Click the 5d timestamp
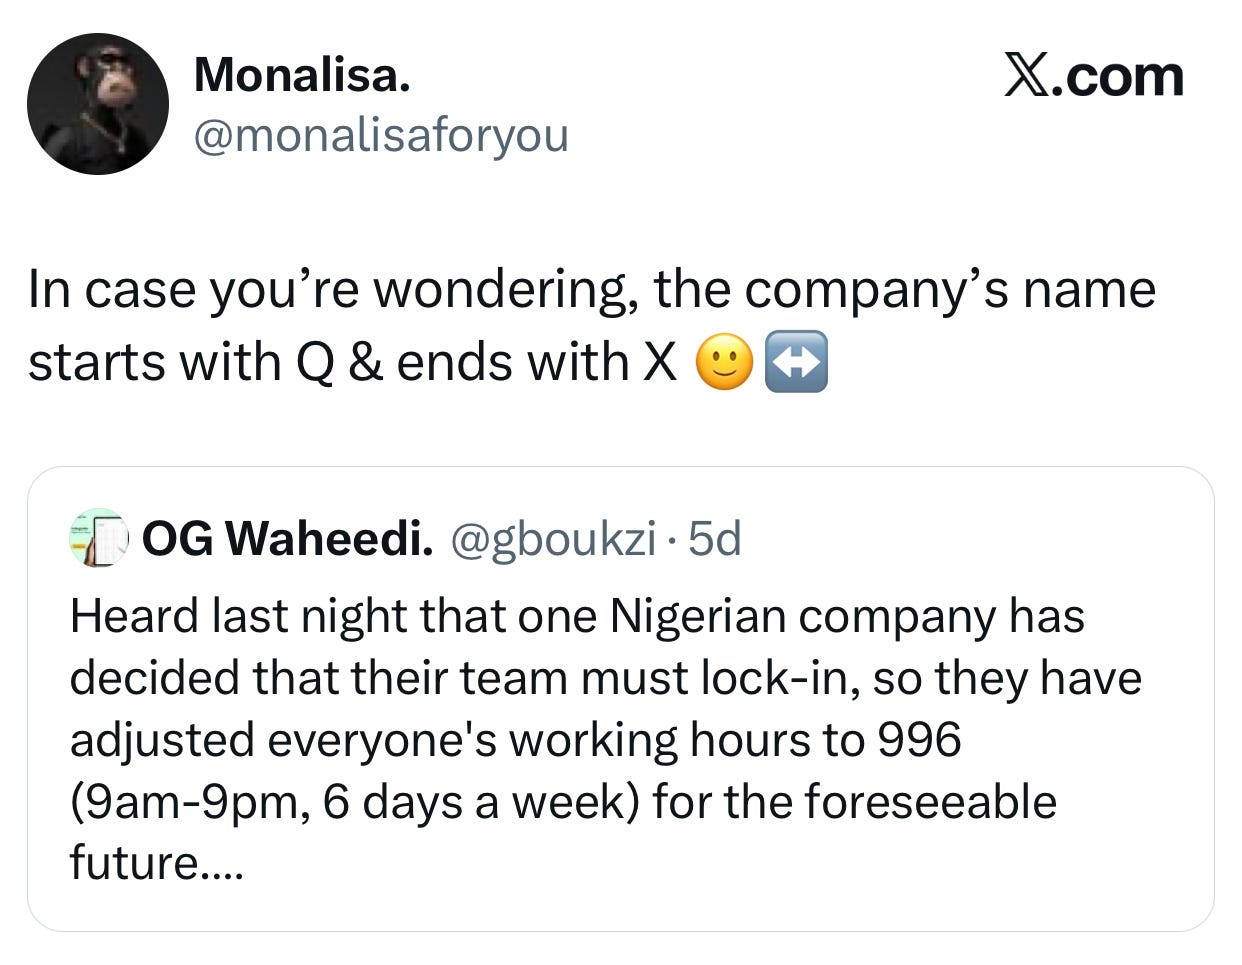Screen dimensions: 1242x965 click(716, 540)
